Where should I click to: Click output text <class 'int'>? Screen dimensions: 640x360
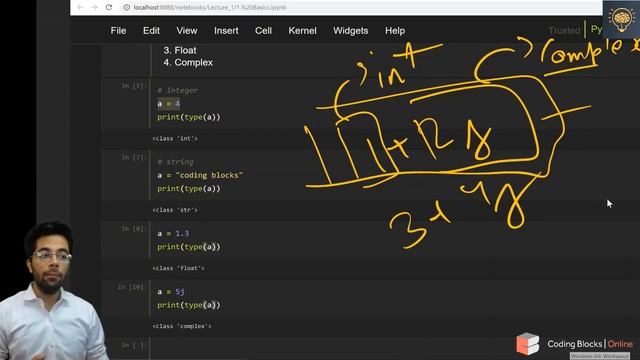[x=175, y=139]
